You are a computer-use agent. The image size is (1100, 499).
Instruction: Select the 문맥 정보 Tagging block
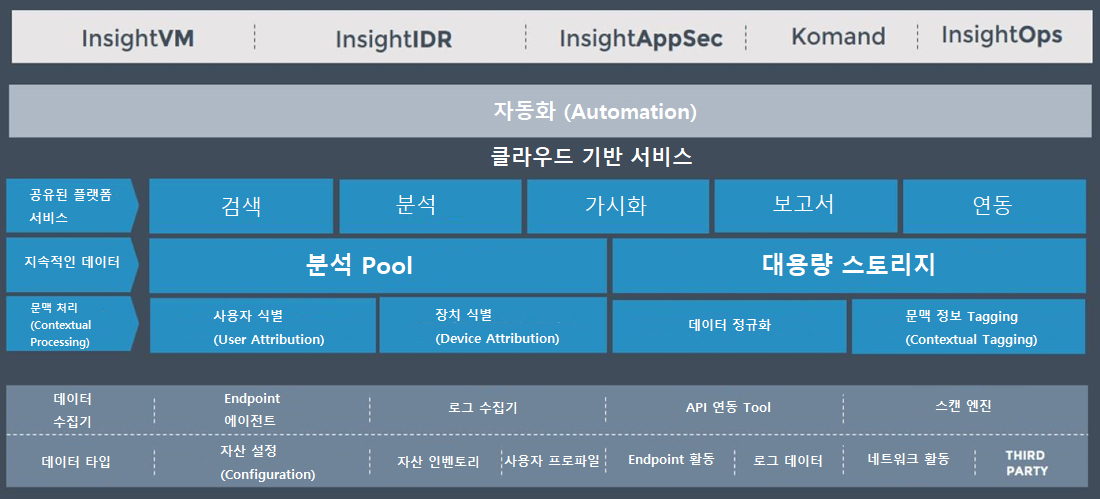pos(969,327)
